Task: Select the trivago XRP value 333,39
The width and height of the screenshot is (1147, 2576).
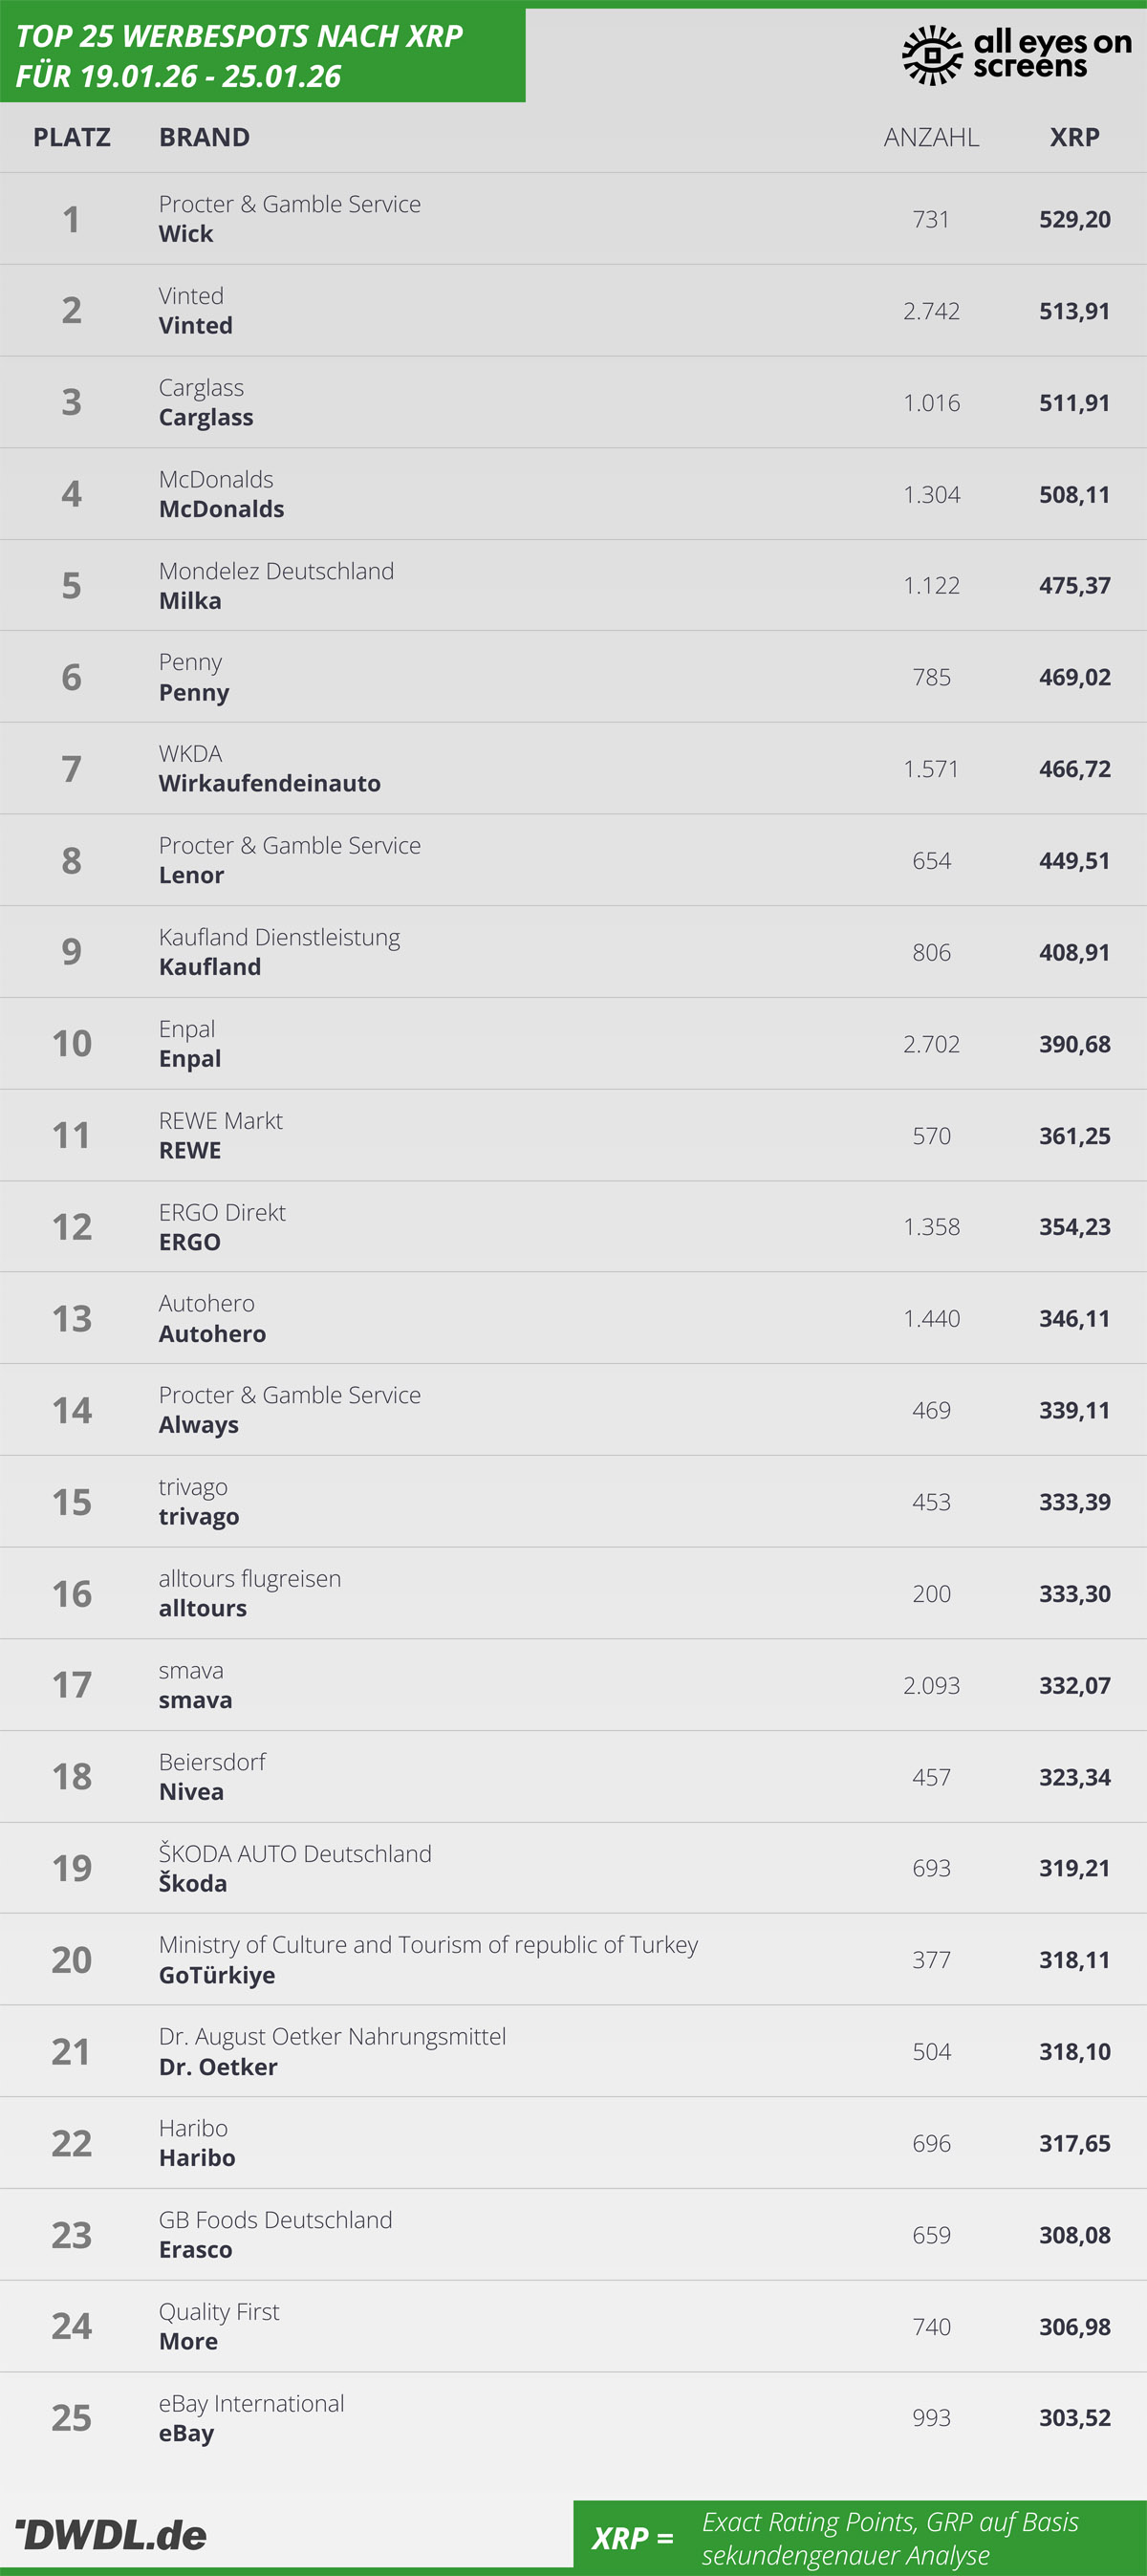Action: coord(1074,1502)
